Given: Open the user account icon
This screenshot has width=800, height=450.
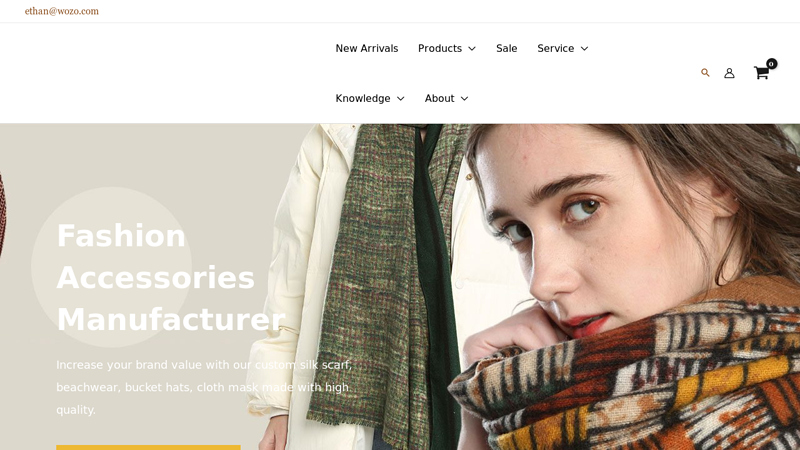Looking at the screenshot, I should (730, 73).
